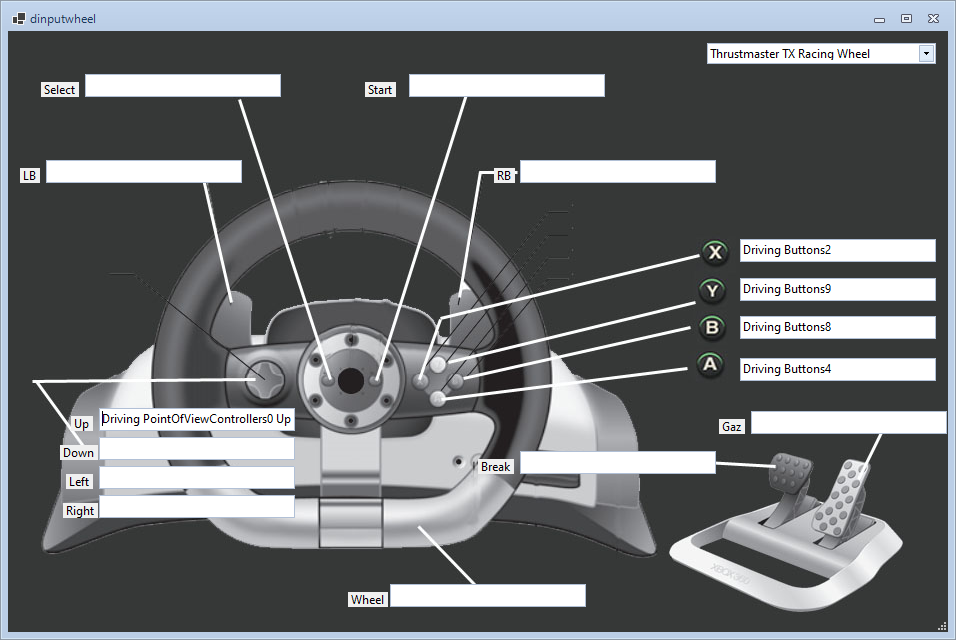Screen dimensions: 956x640
Task: Click the LB label
Action: click(29, 176)
